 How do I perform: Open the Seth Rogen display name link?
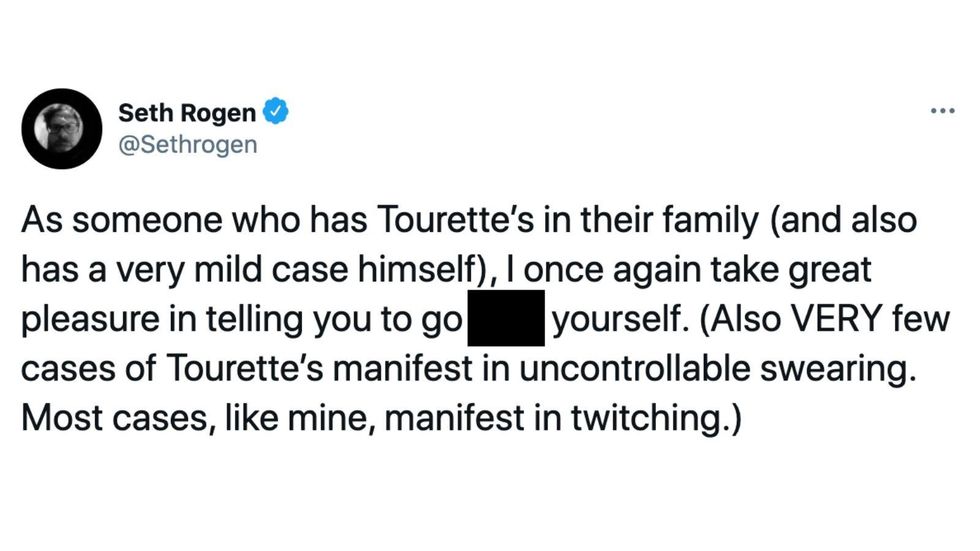(187, 113)
